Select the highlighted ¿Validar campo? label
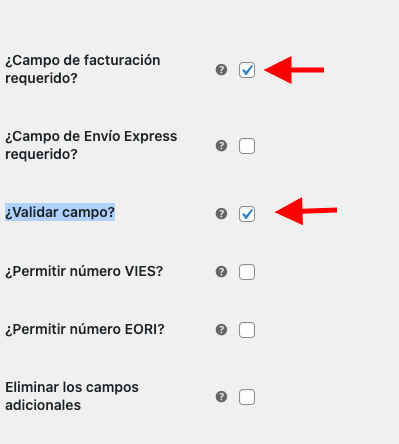 tap(60, 212)
